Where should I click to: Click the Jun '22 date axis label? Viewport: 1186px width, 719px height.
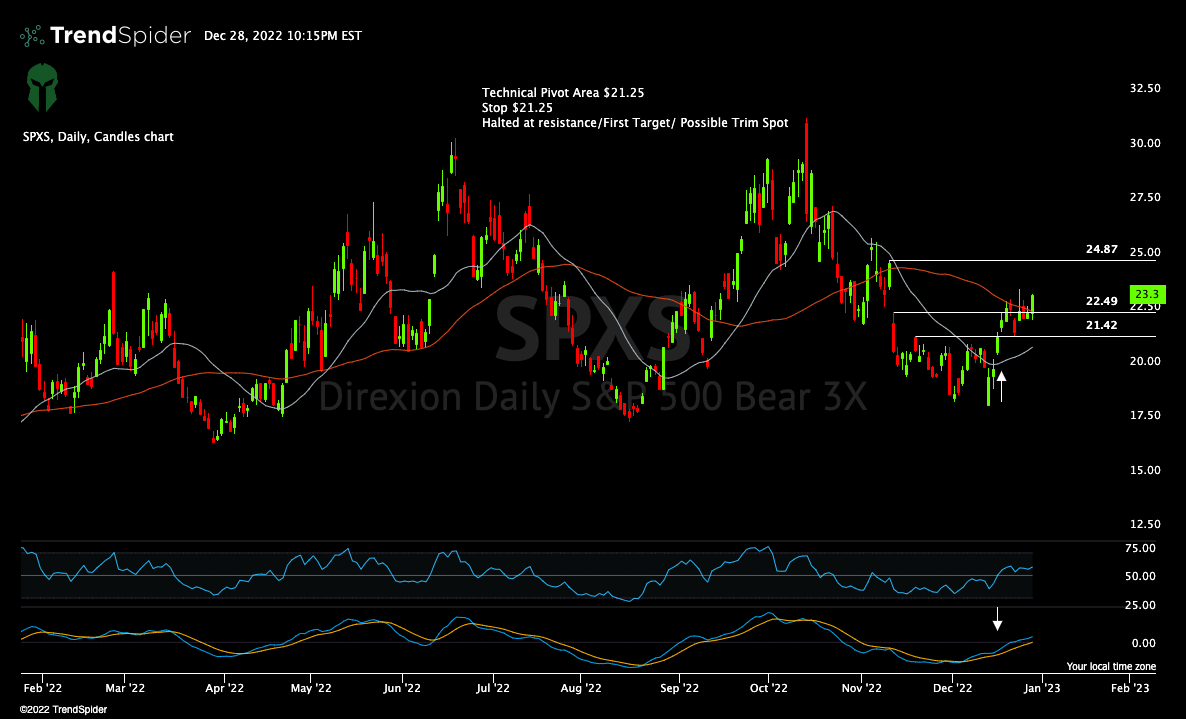402,688
